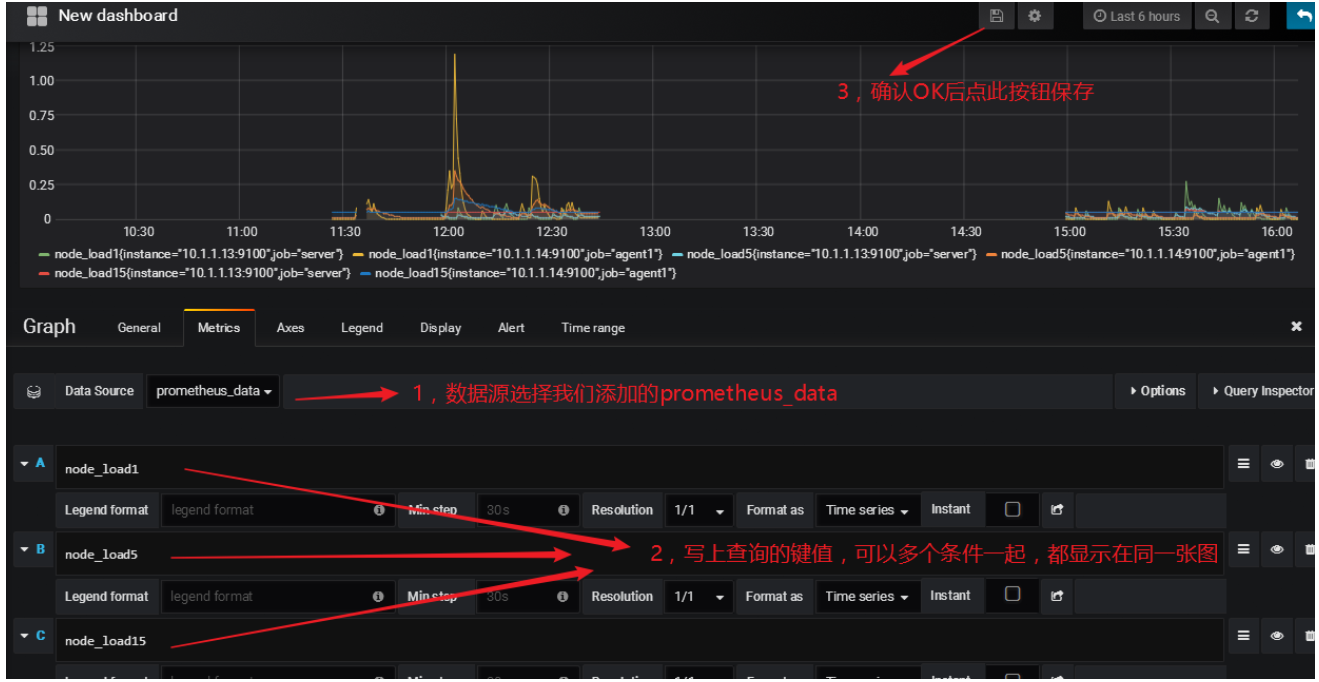Open the prometheus_data data source dropdown
This screenshot has width=1319, height=682.
(x=214, y=391)
